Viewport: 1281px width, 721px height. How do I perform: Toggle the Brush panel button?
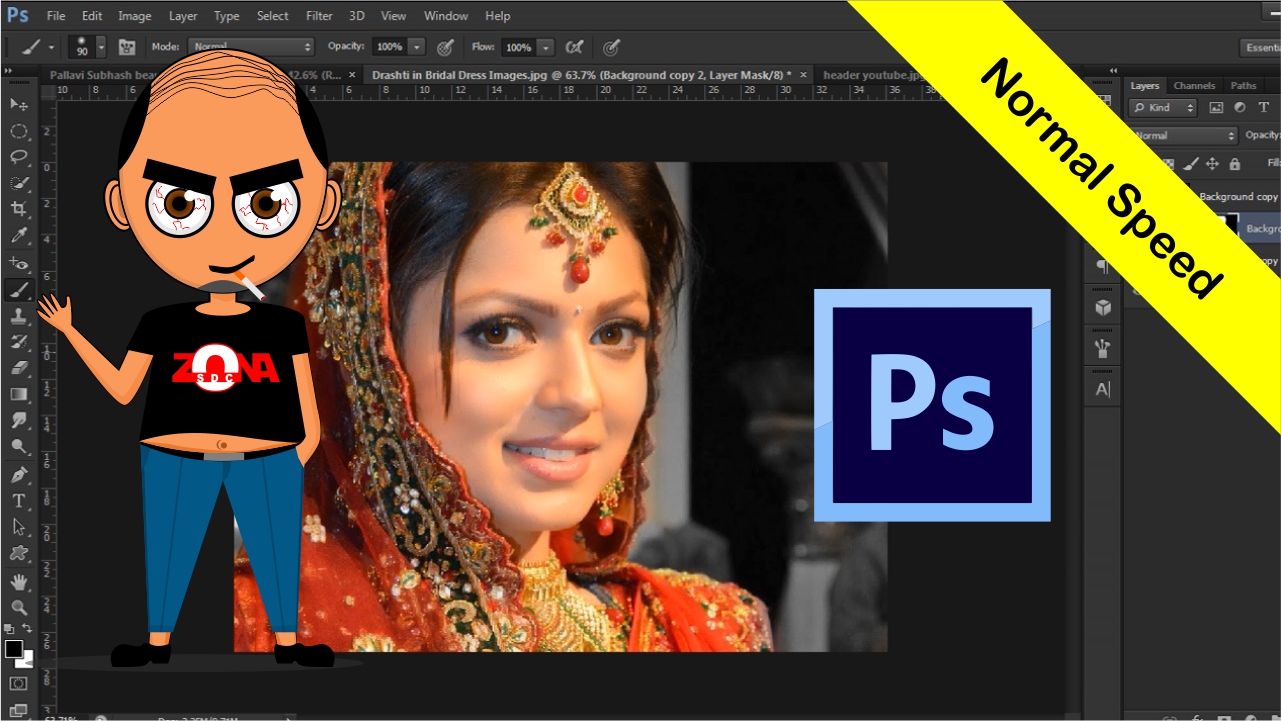click(x=127, y=47)
